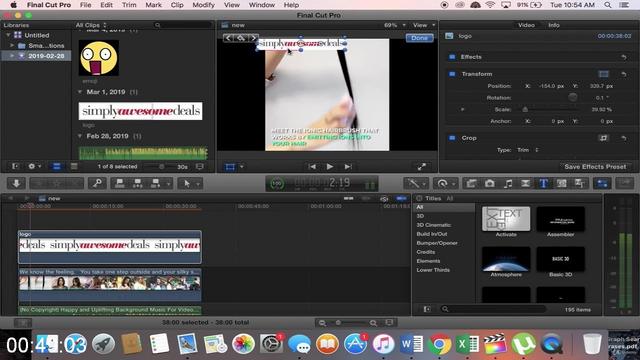This screenshot has width=640, height=360.
Task: Click the Share button in the toolbar
Action: click(x=624, y=183)
